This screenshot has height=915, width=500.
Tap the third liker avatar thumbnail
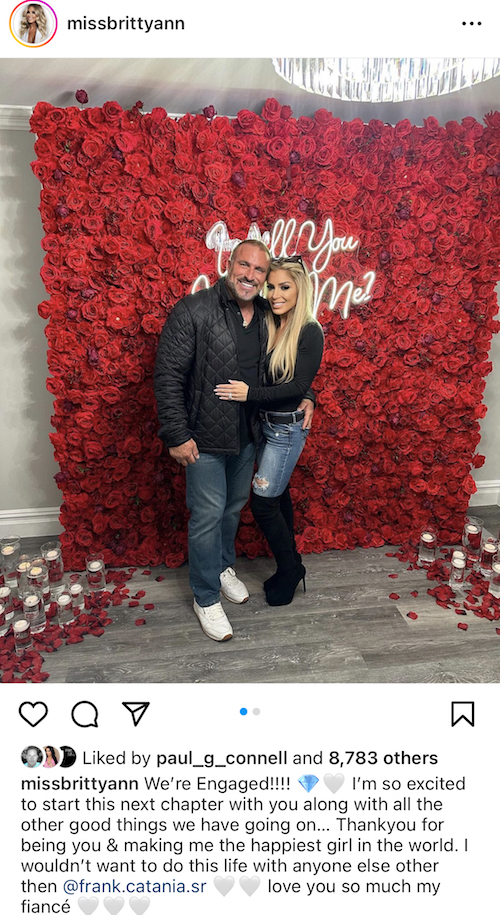click(67, 757)
